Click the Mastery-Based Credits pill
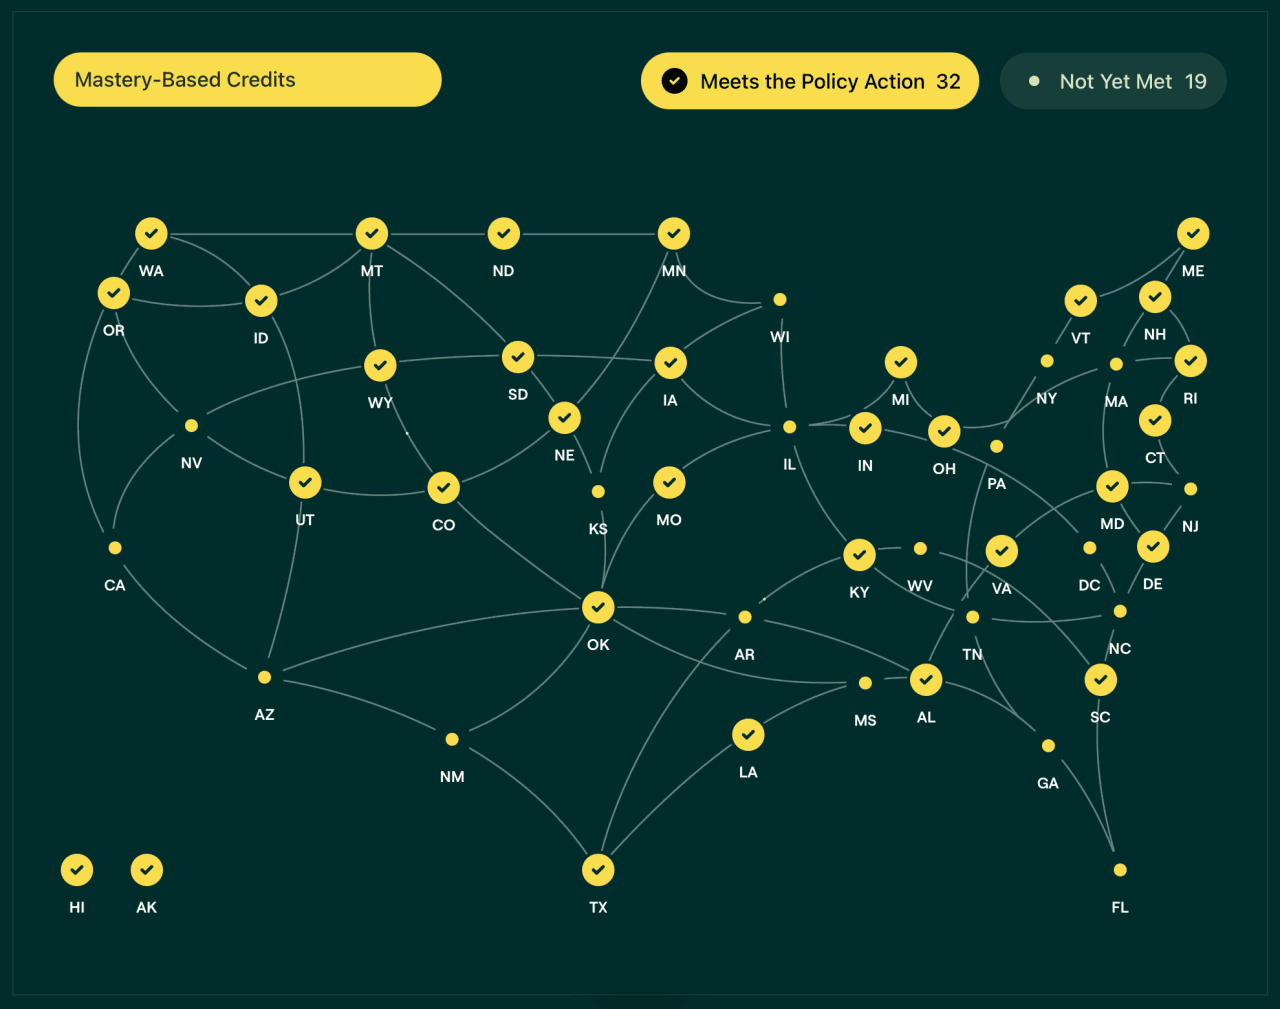Viewport: 1280px width, 1009px height. 247,80
